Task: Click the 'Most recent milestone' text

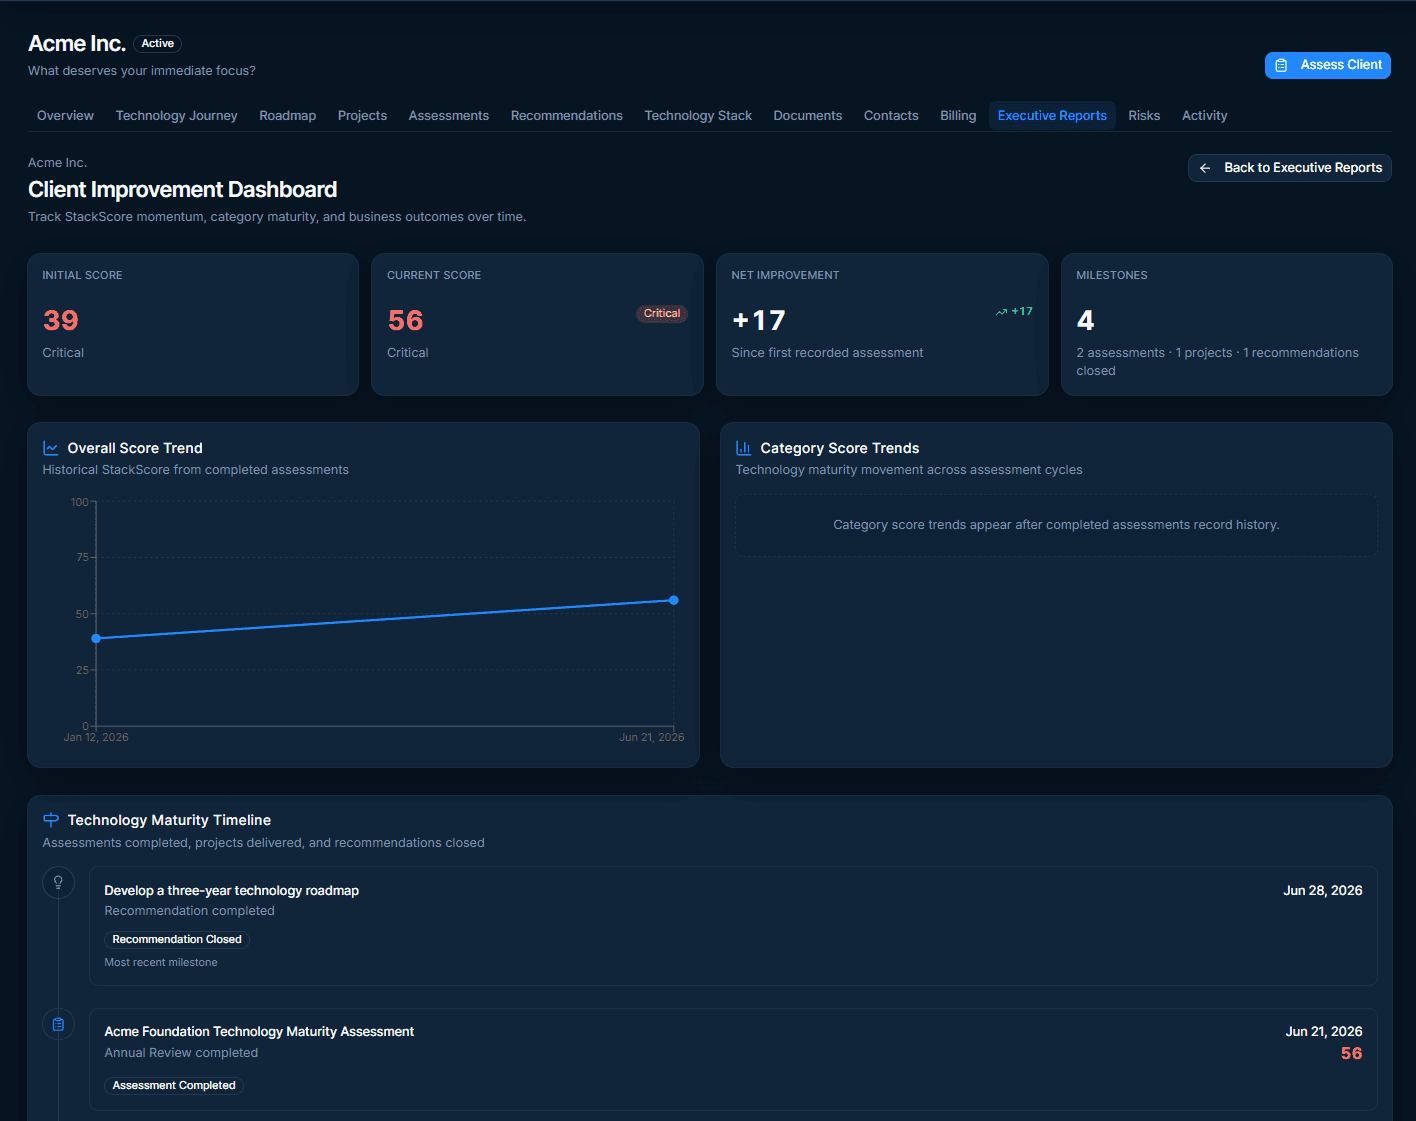Action: pyautogui.click(x=161, y=963)
